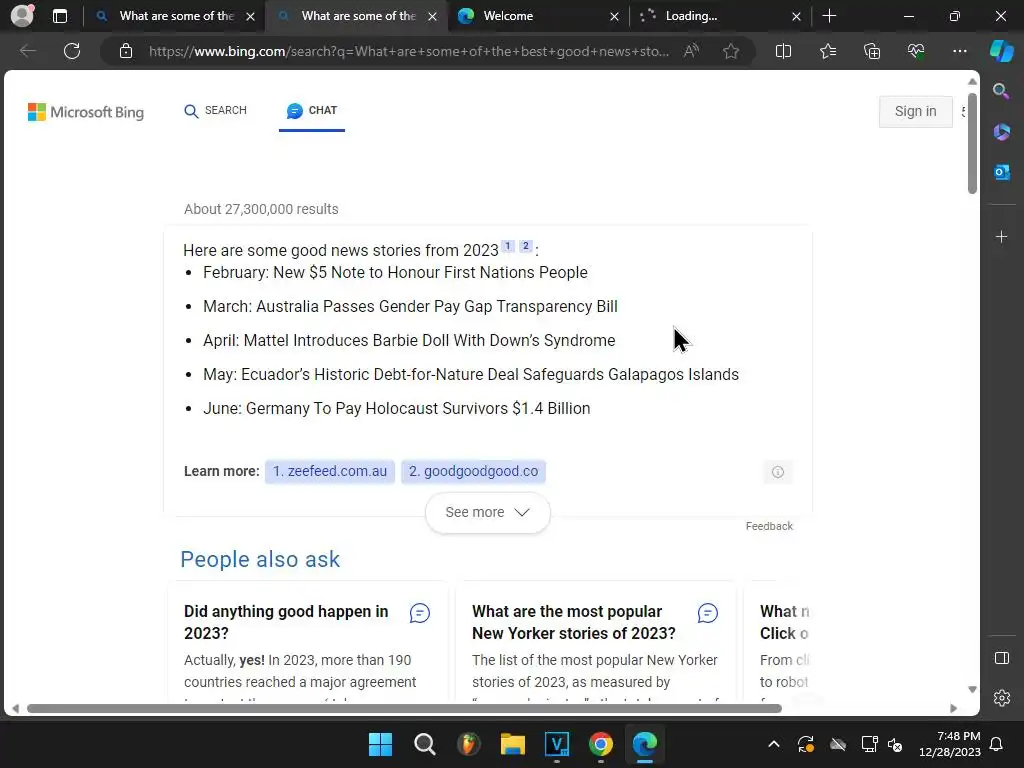
Task: Open the taskbar clock 7:48 PM
Action: click(950, 744)
